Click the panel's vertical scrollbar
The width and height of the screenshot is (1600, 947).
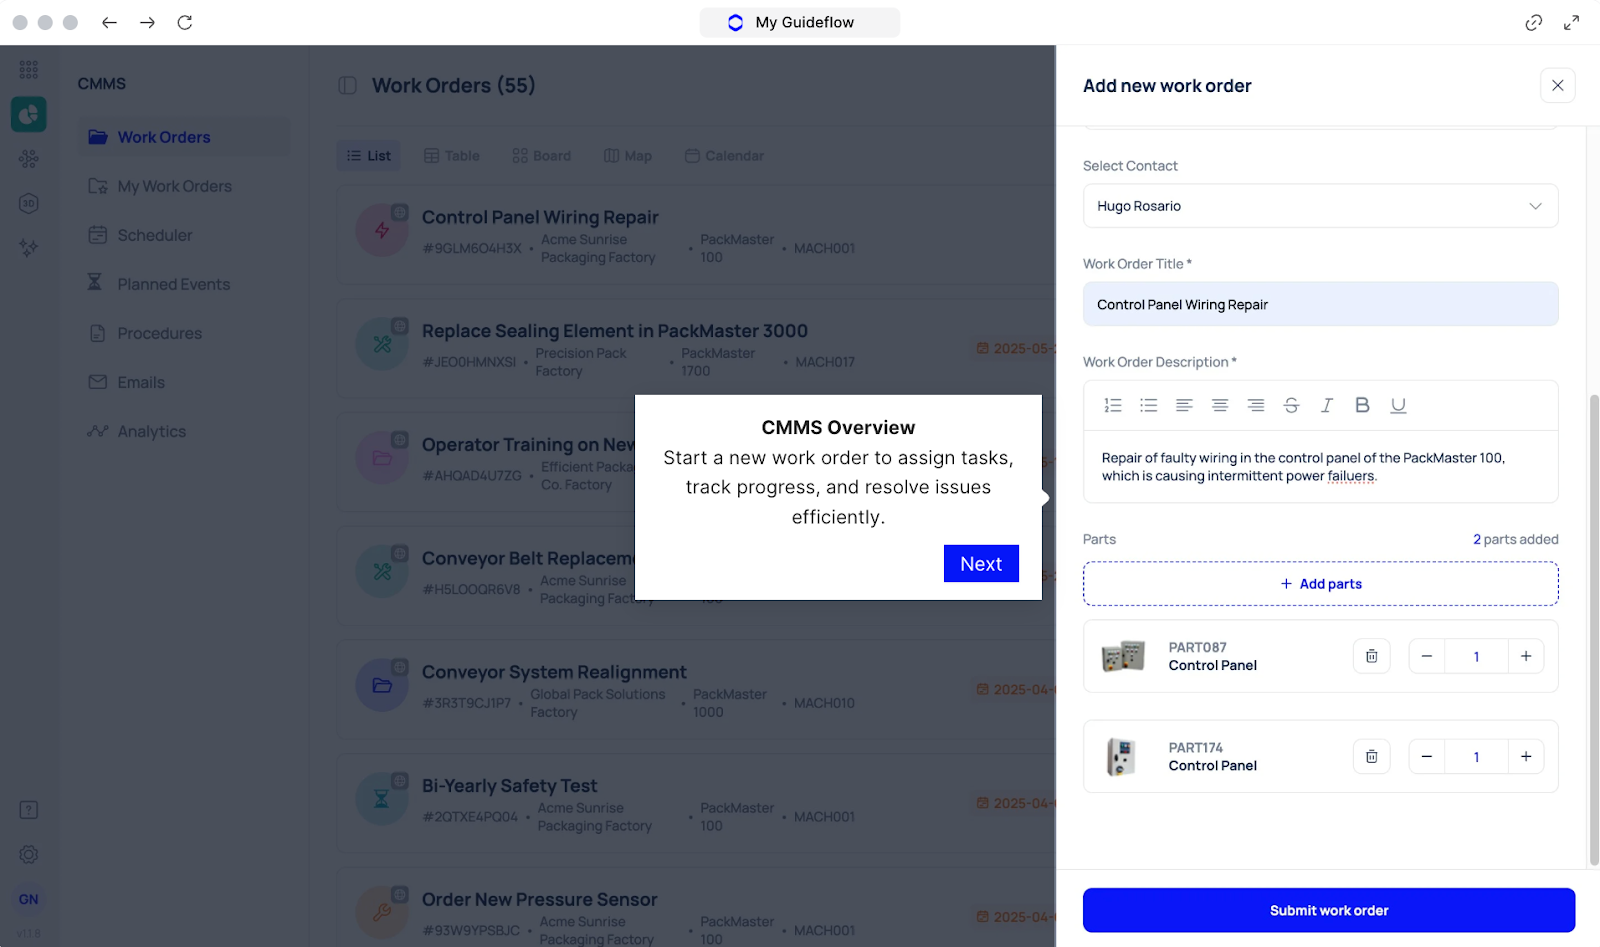coord(1594,630)
